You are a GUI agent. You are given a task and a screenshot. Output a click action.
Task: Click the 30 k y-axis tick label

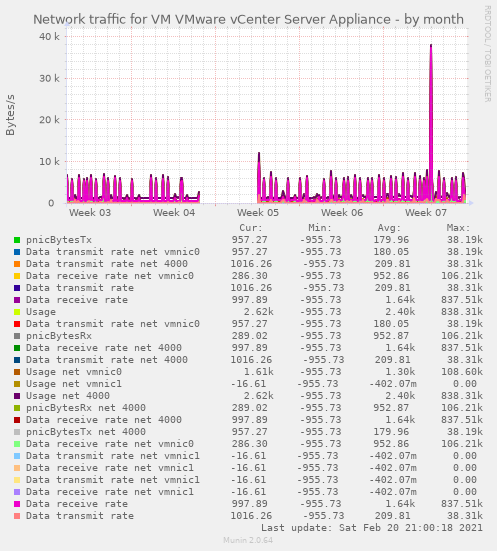(49, 78)
